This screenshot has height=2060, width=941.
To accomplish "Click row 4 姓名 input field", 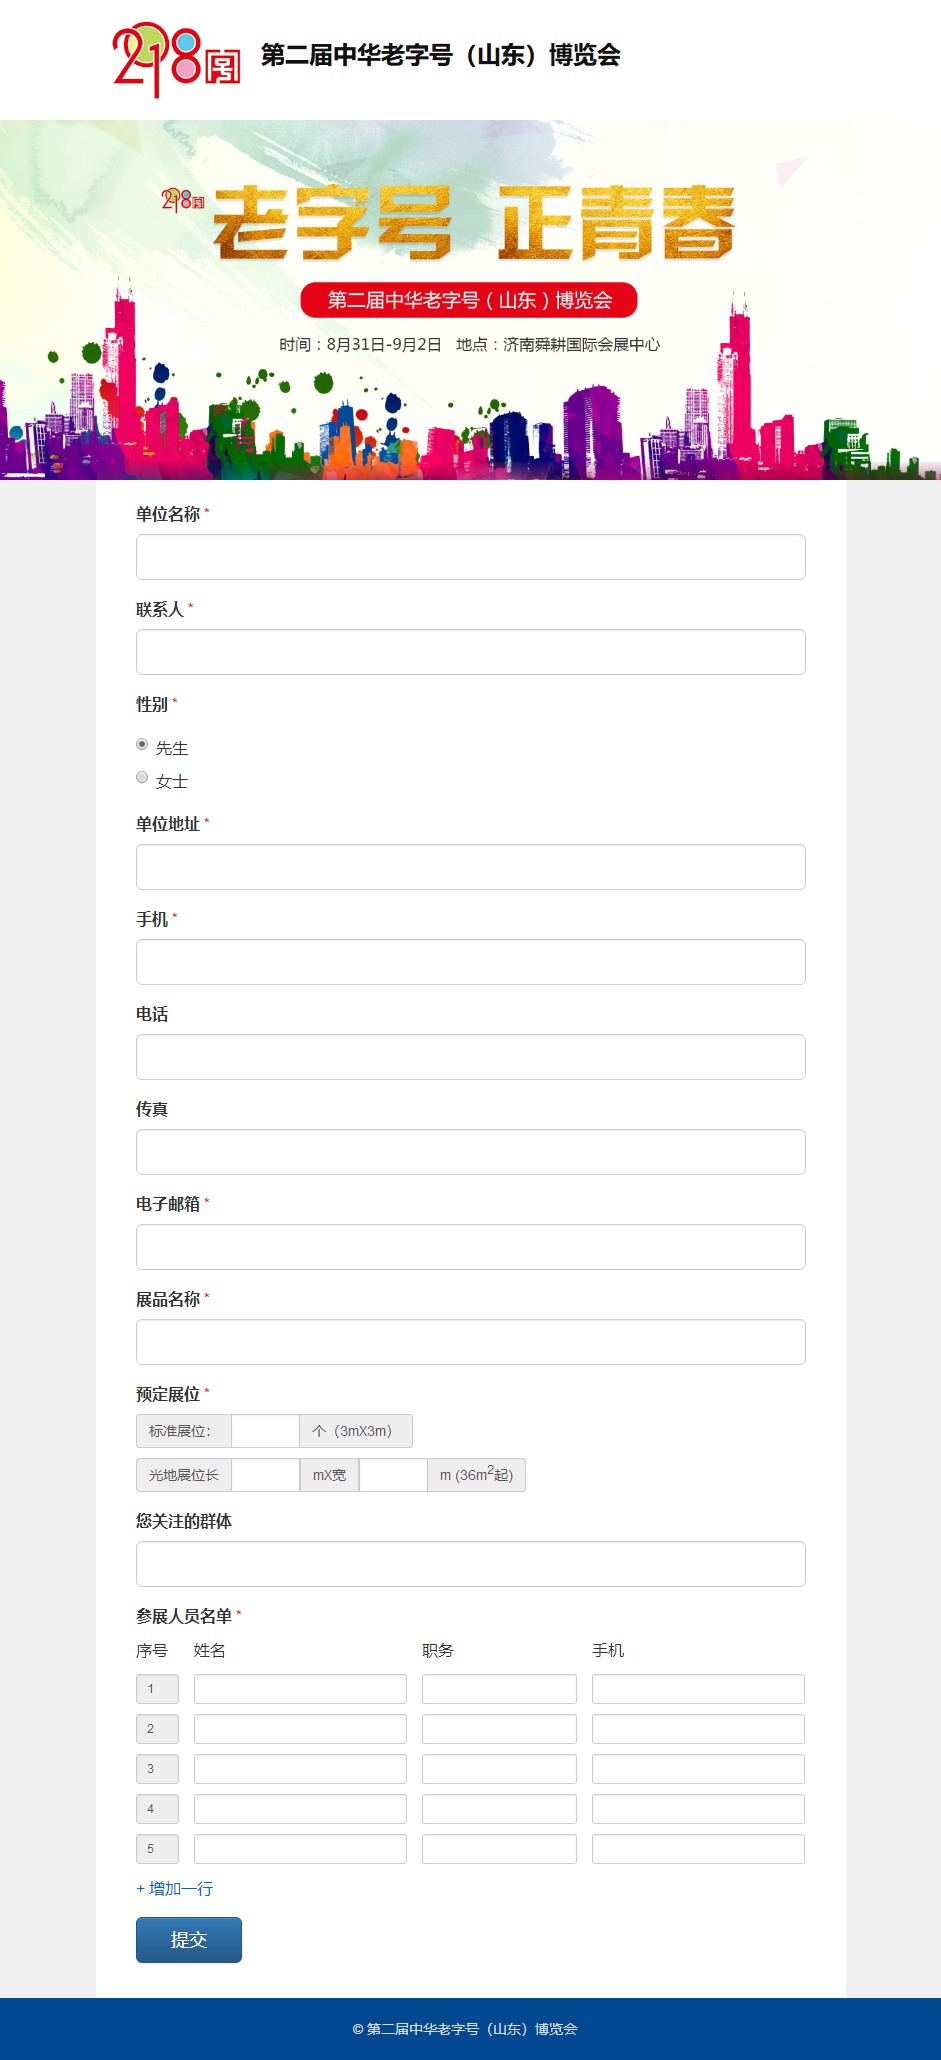I will (300, 1809).
